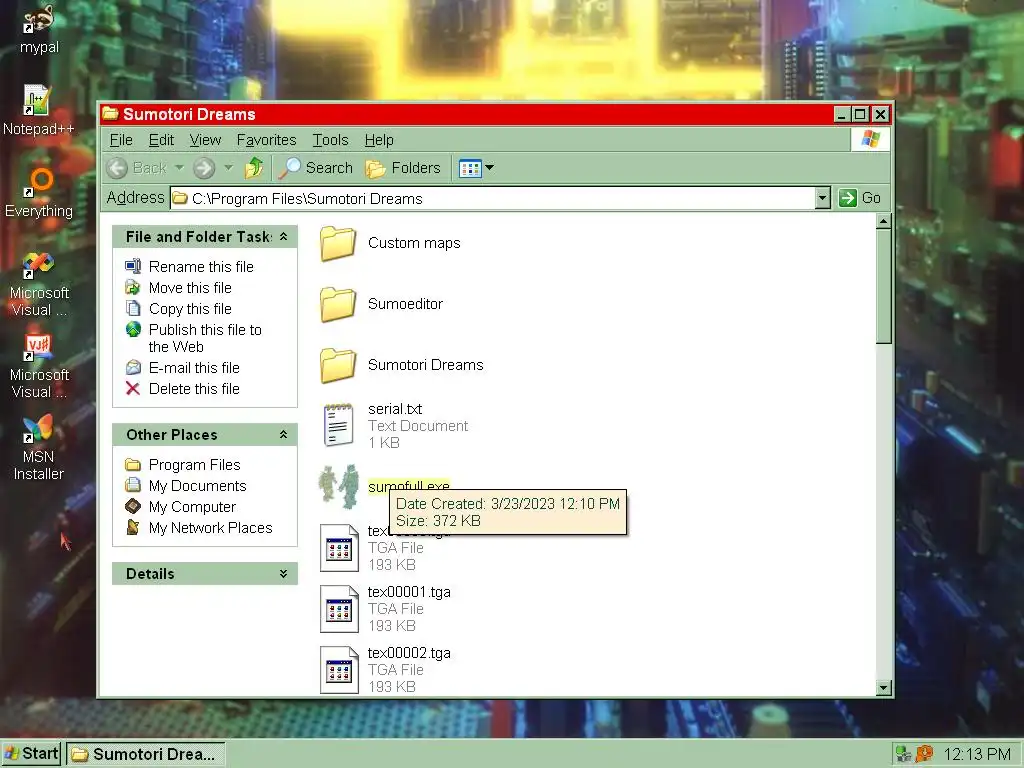Image resolution: width=1024 pixels, height=768 pixels.
Task: Expand the Views dropdown arrow
Action: (490, 168)
